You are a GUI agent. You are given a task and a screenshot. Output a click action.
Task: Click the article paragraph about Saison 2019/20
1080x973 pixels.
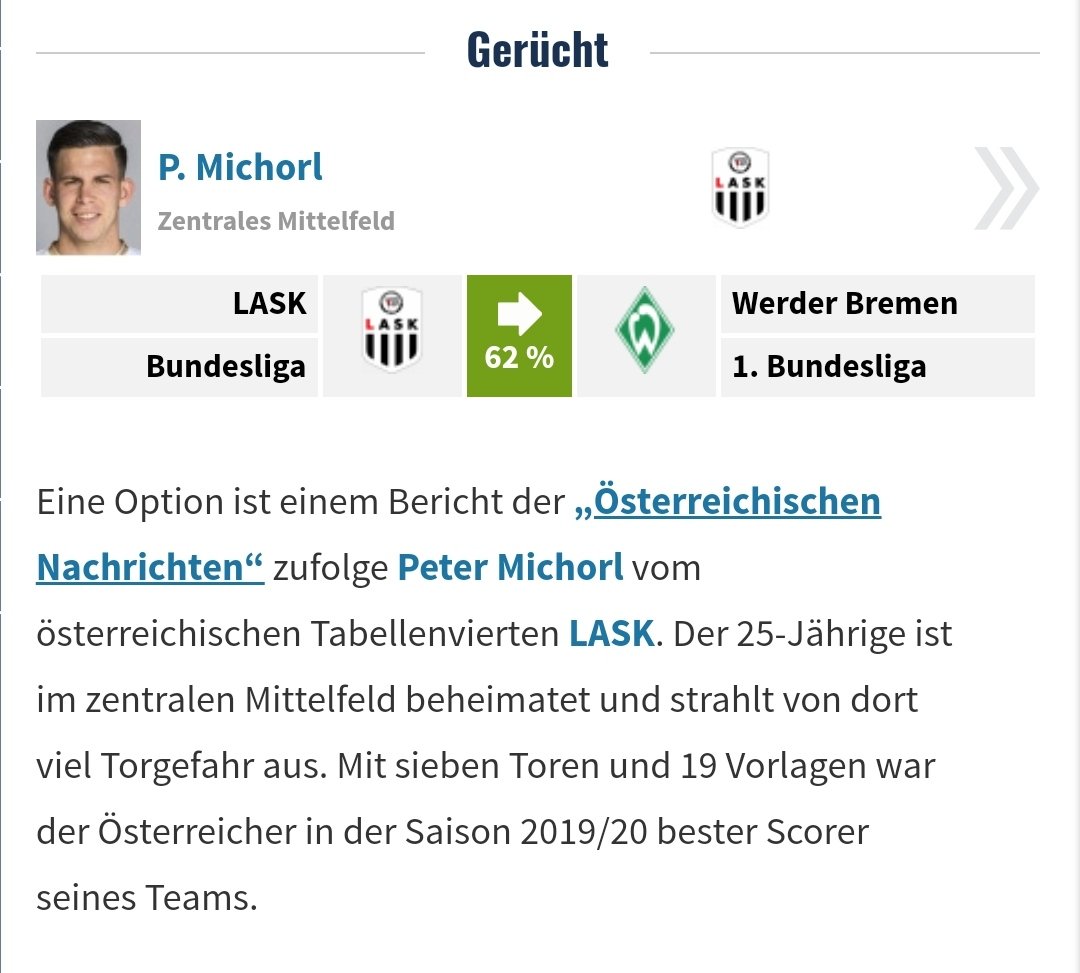click(x=495, y=700)
